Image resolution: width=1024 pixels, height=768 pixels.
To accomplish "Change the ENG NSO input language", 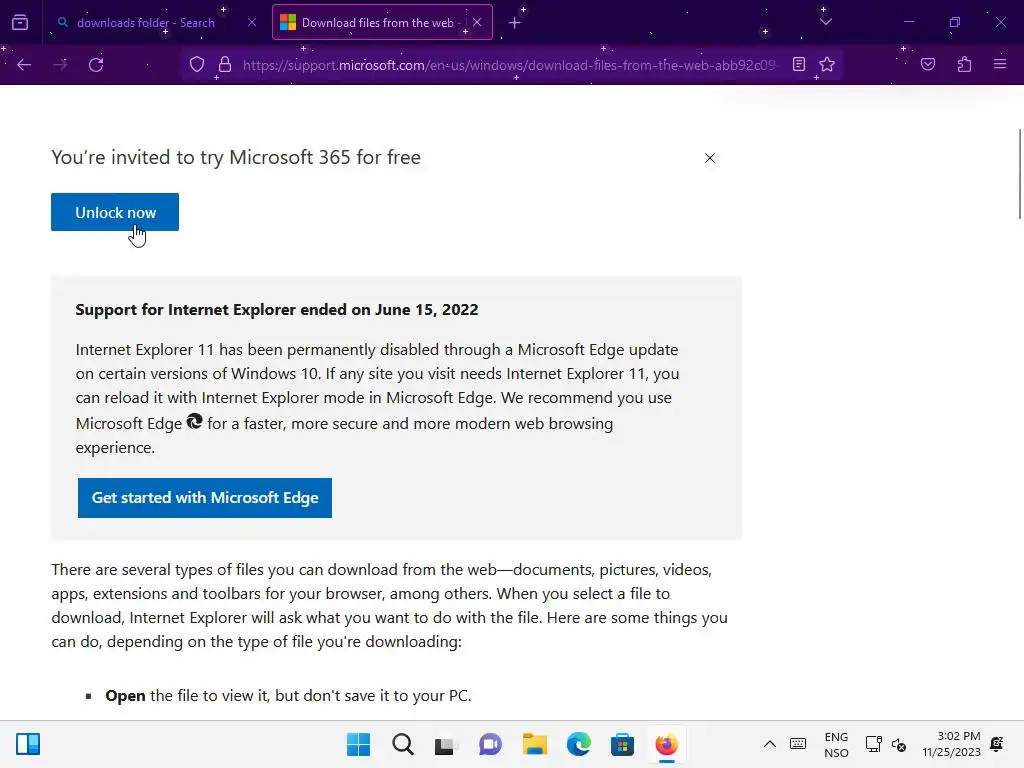I will point(837,744).
